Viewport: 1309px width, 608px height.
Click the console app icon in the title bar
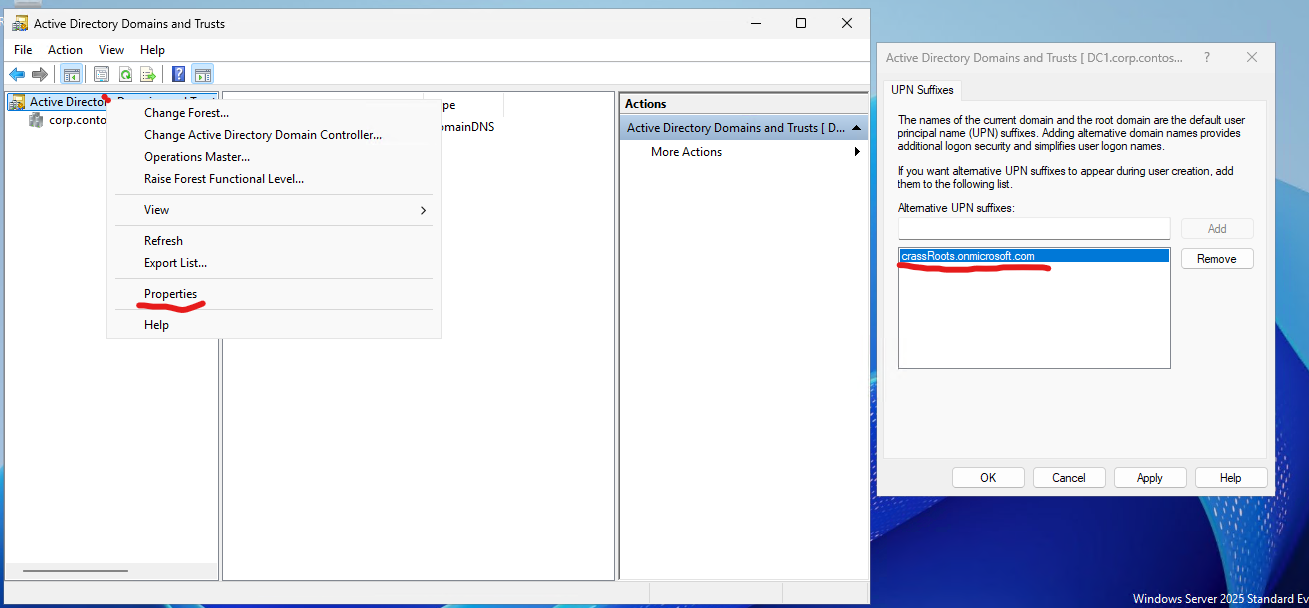click(20, 23)
